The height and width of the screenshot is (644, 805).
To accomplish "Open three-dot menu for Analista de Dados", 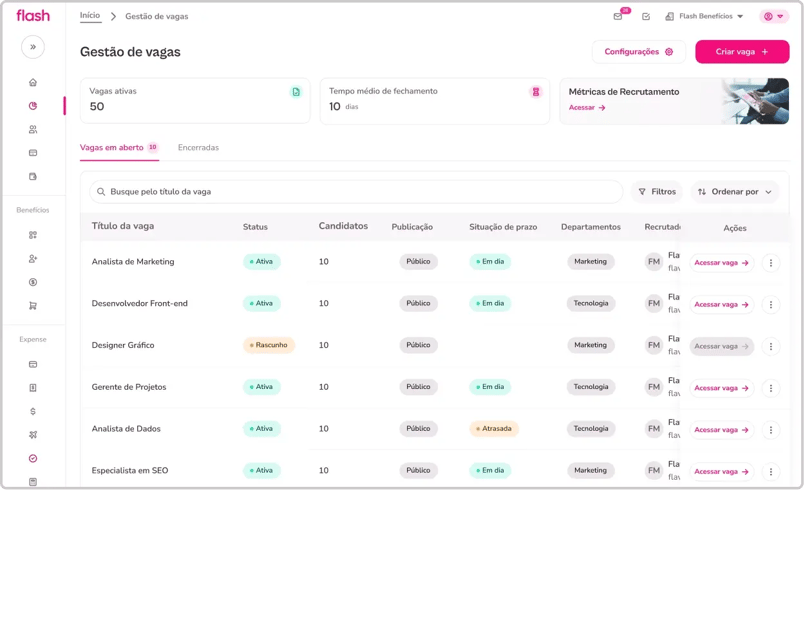I will pos(771,430).
